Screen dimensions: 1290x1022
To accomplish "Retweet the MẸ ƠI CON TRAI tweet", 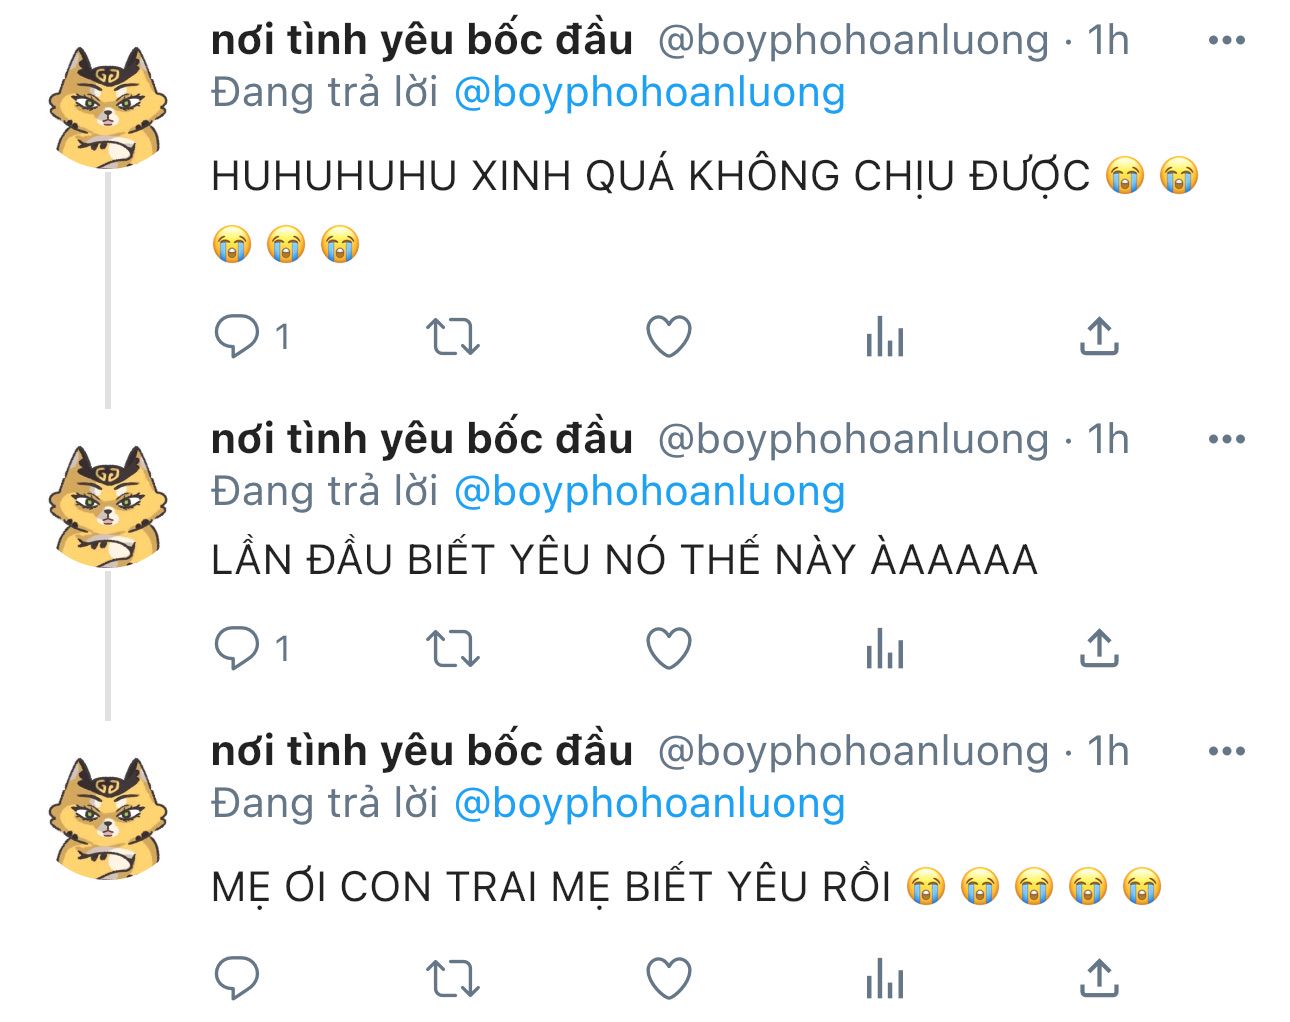I will (x=453, y=979).
